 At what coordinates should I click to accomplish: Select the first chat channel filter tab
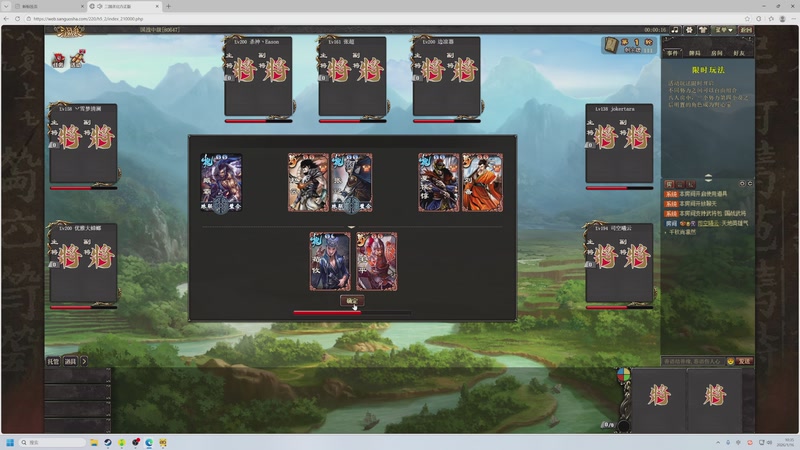[669, 184]
